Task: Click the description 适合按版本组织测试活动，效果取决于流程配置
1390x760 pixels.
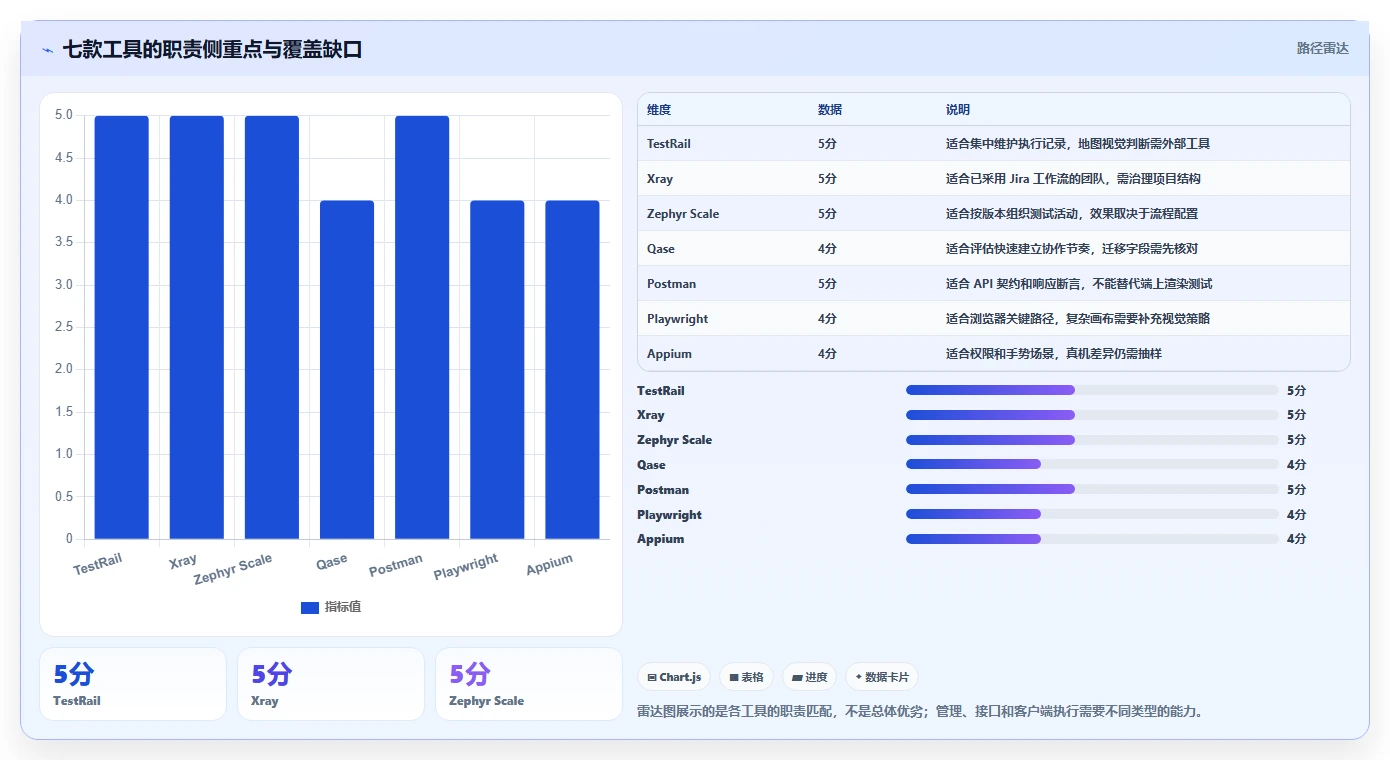Action: [1072, 214]
